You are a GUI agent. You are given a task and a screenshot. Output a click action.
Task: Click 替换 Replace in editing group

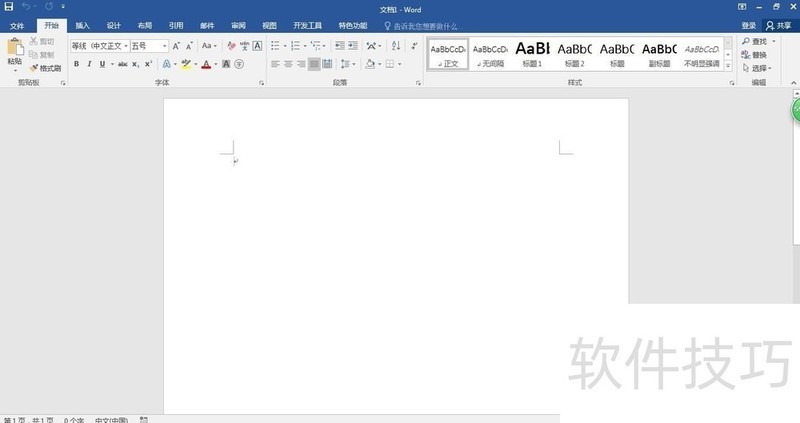[754, 55]
